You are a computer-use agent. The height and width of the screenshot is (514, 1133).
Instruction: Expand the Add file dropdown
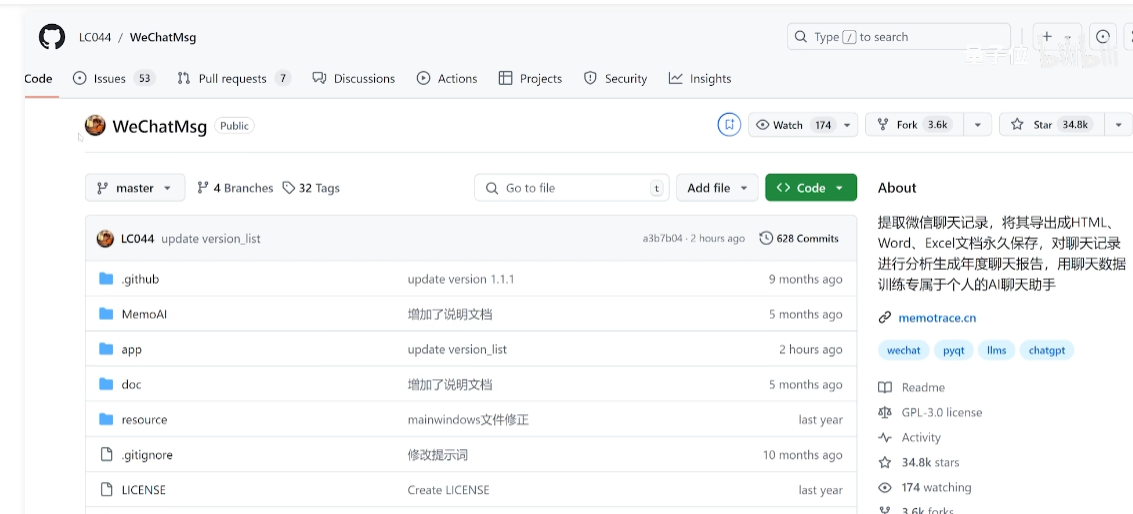click(x=717, y=188)
